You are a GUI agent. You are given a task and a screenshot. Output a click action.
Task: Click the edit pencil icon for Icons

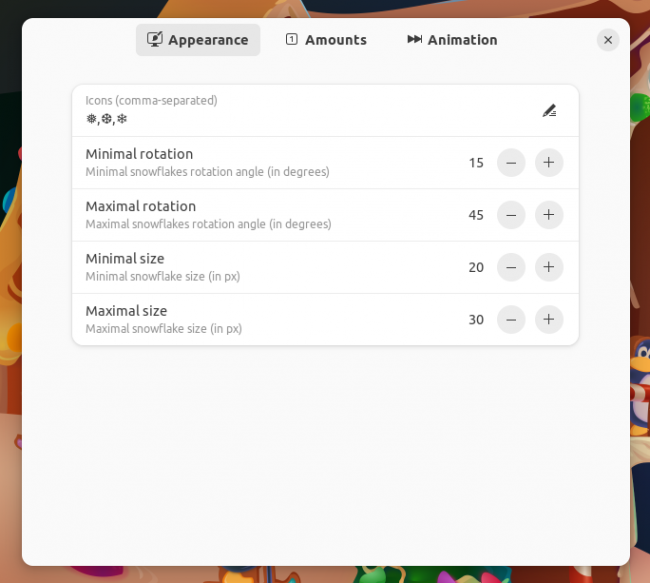[549, 111]
